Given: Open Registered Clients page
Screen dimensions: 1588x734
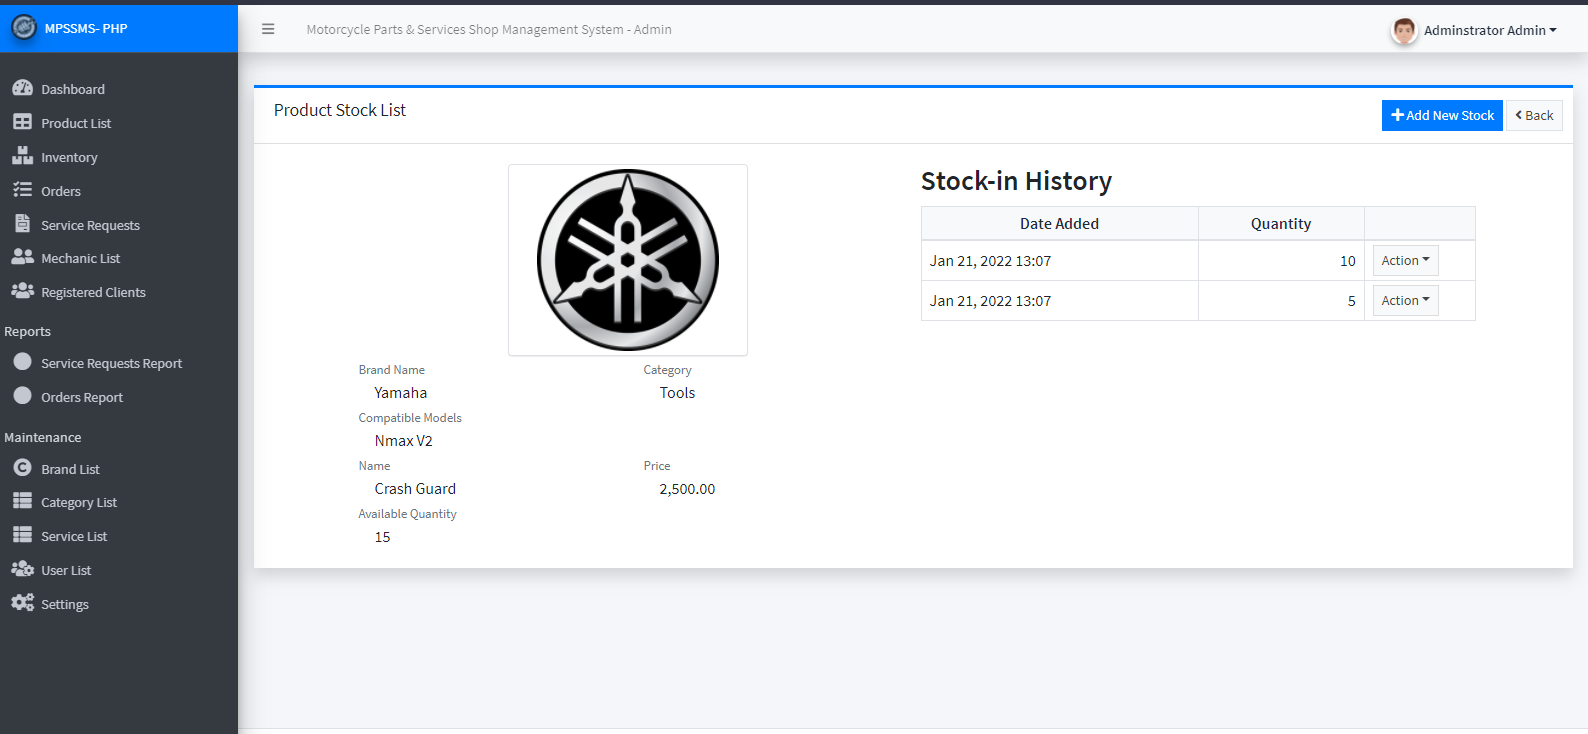Looking at the screenshot, I should point(119,292).
